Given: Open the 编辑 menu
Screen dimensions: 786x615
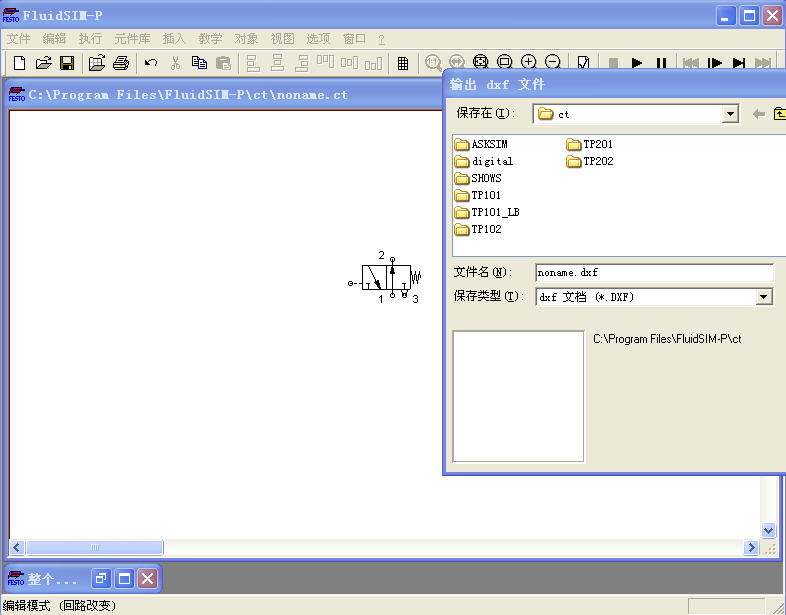Looking at the screenshot, I should point(54,39).
